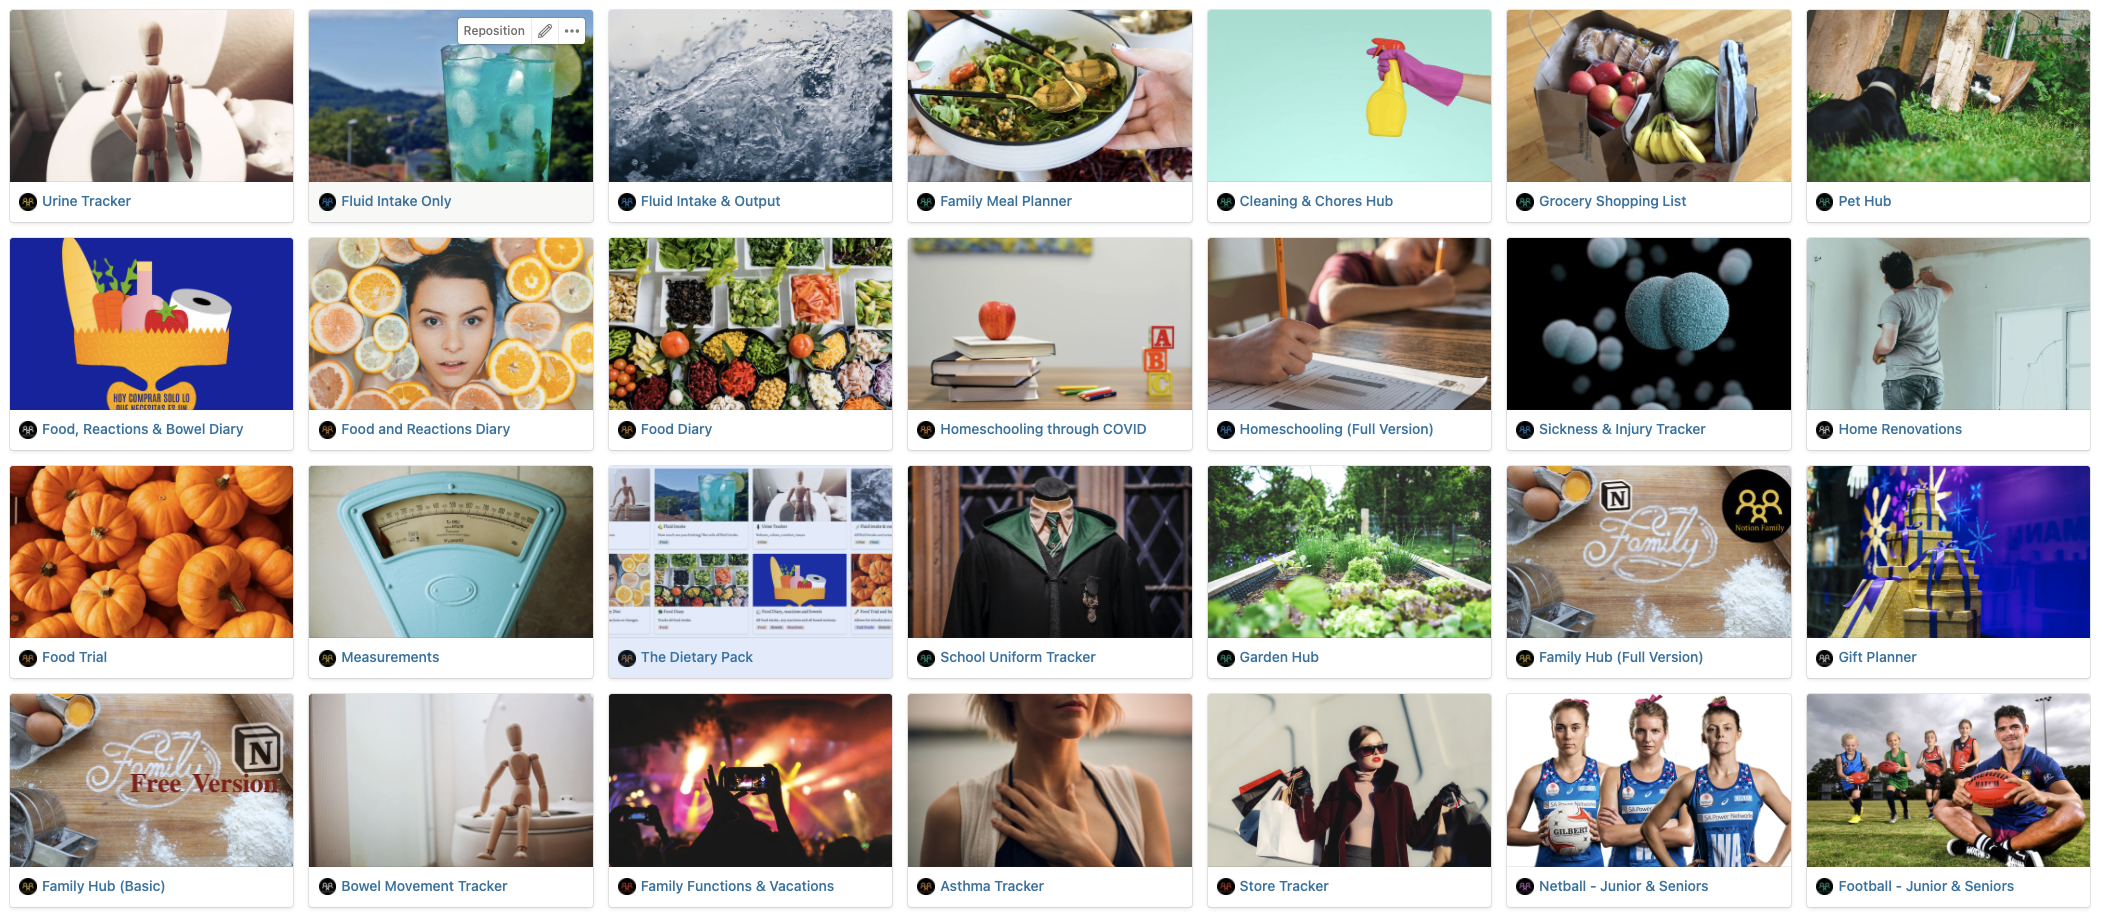Click Reposition on the Fluid Intake cover
Image resolution: width=2106 pixels, height=921 pixels.
point(494,31)
